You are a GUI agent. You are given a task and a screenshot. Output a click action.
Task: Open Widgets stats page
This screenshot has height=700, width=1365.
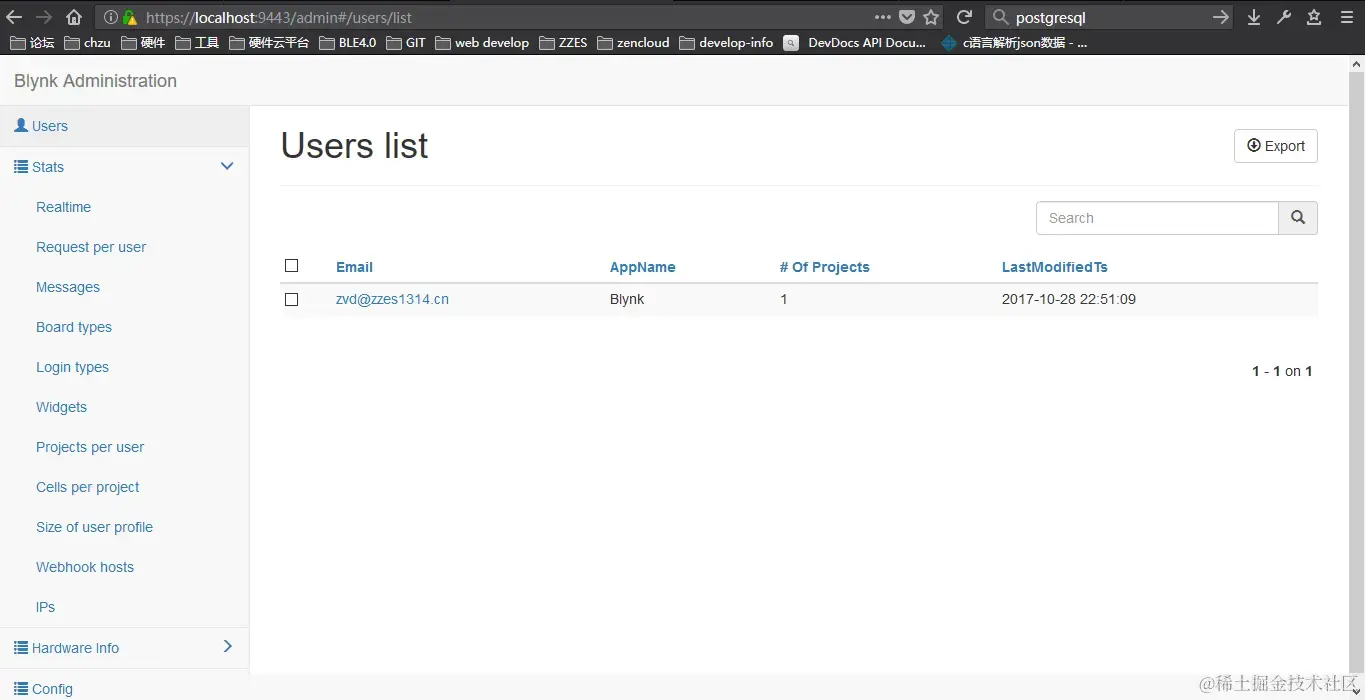click(61, 407)
